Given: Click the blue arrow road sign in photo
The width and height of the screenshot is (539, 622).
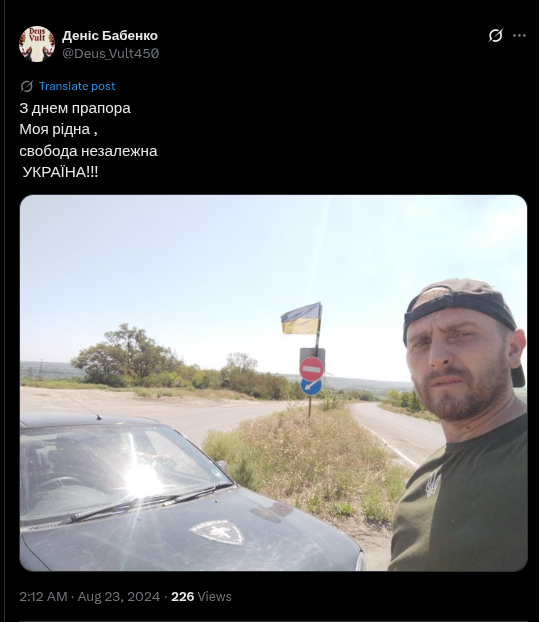Looking at the screenshot, I should tap(311, 386).
